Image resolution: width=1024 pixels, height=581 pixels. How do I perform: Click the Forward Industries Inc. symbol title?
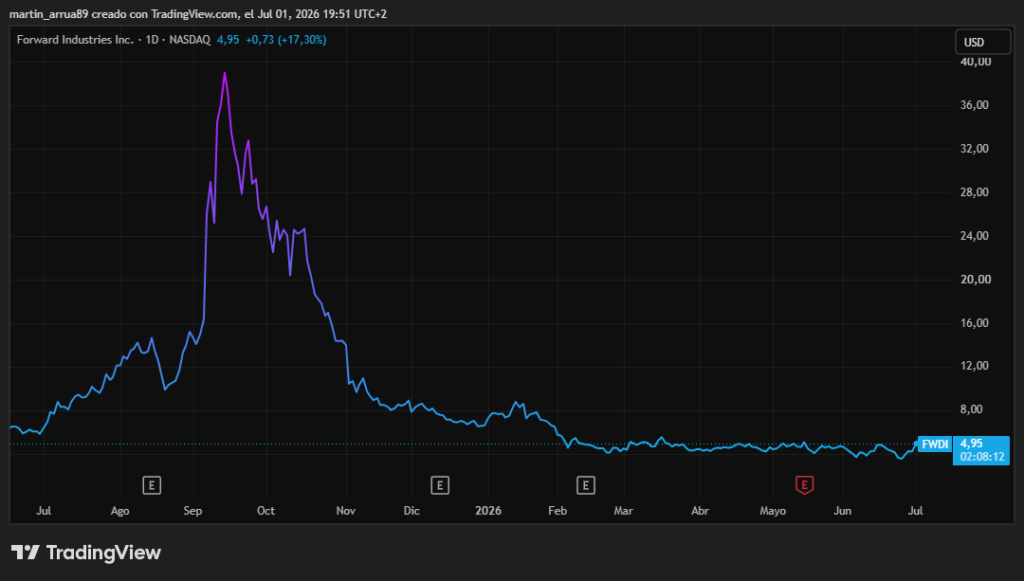75,40
